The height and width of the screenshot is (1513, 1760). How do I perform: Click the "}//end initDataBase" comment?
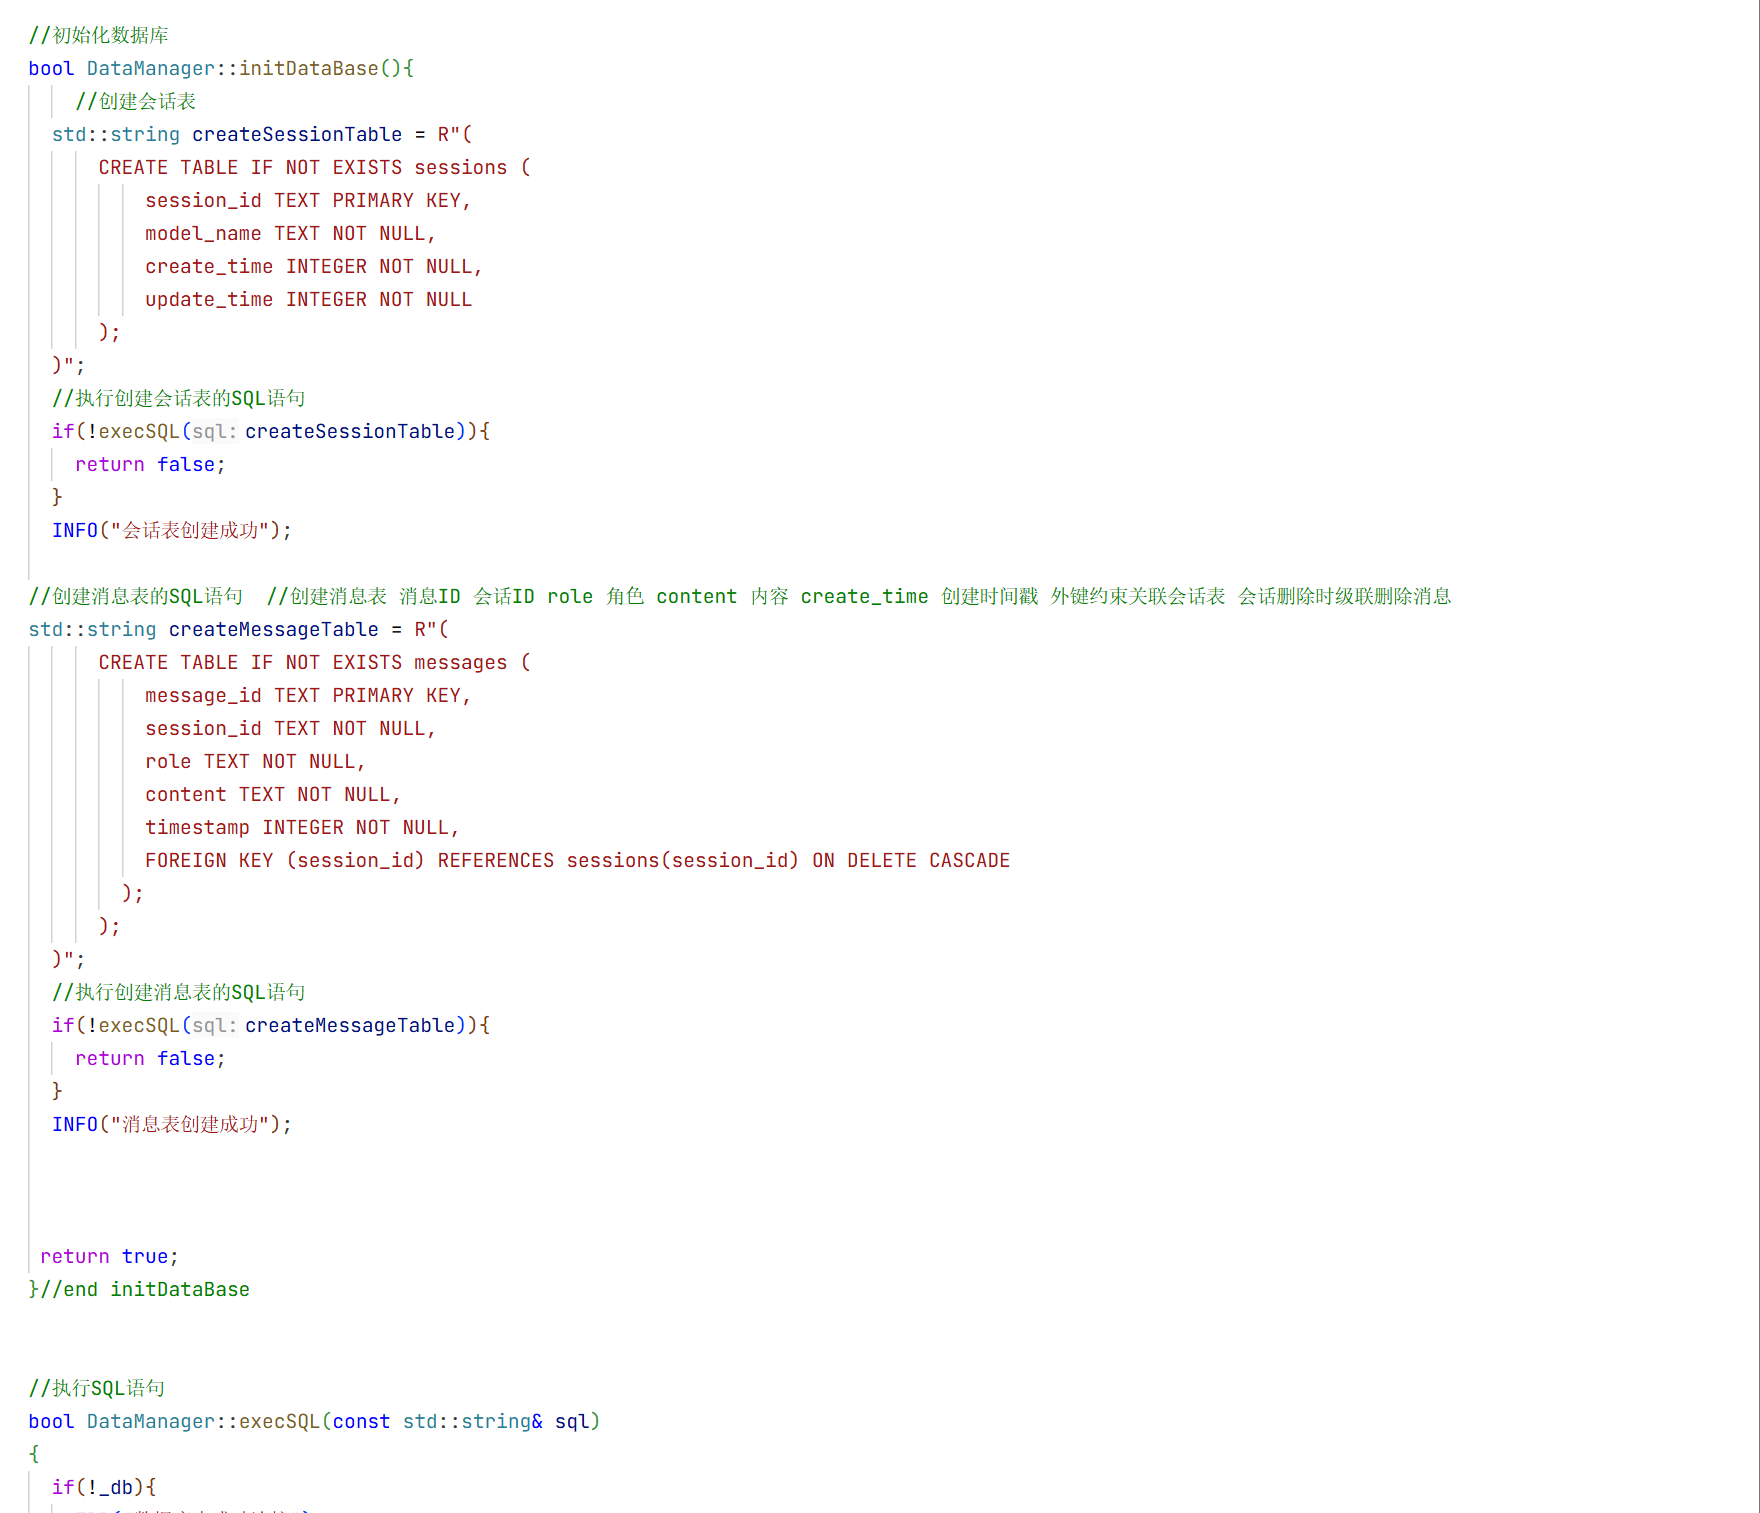(x=139, y=1289)
